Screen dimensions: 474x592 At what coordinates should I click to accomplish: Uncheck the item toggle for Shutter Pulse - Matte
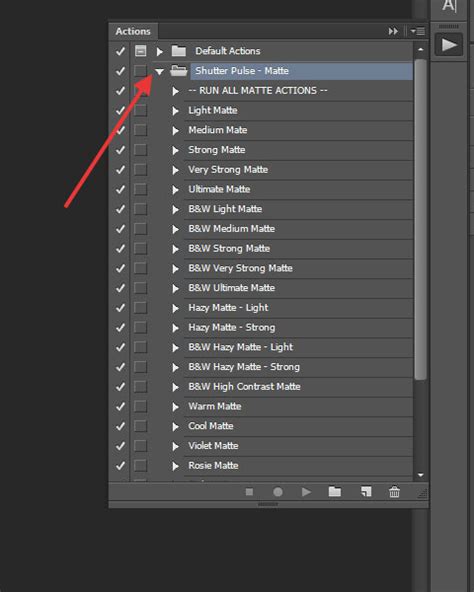[x=120, y=71]
